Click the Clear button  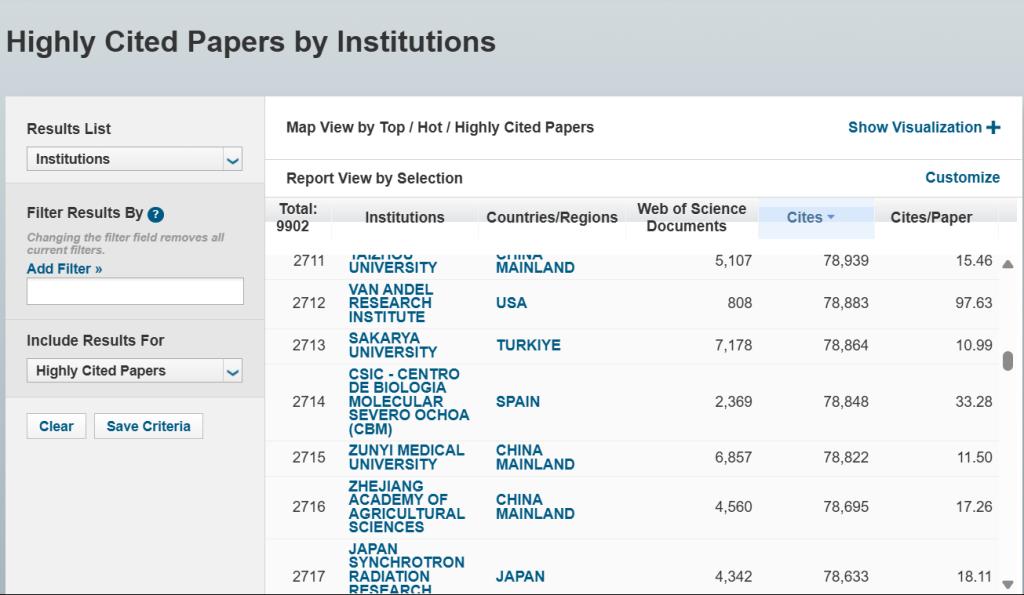coord(56,426)
